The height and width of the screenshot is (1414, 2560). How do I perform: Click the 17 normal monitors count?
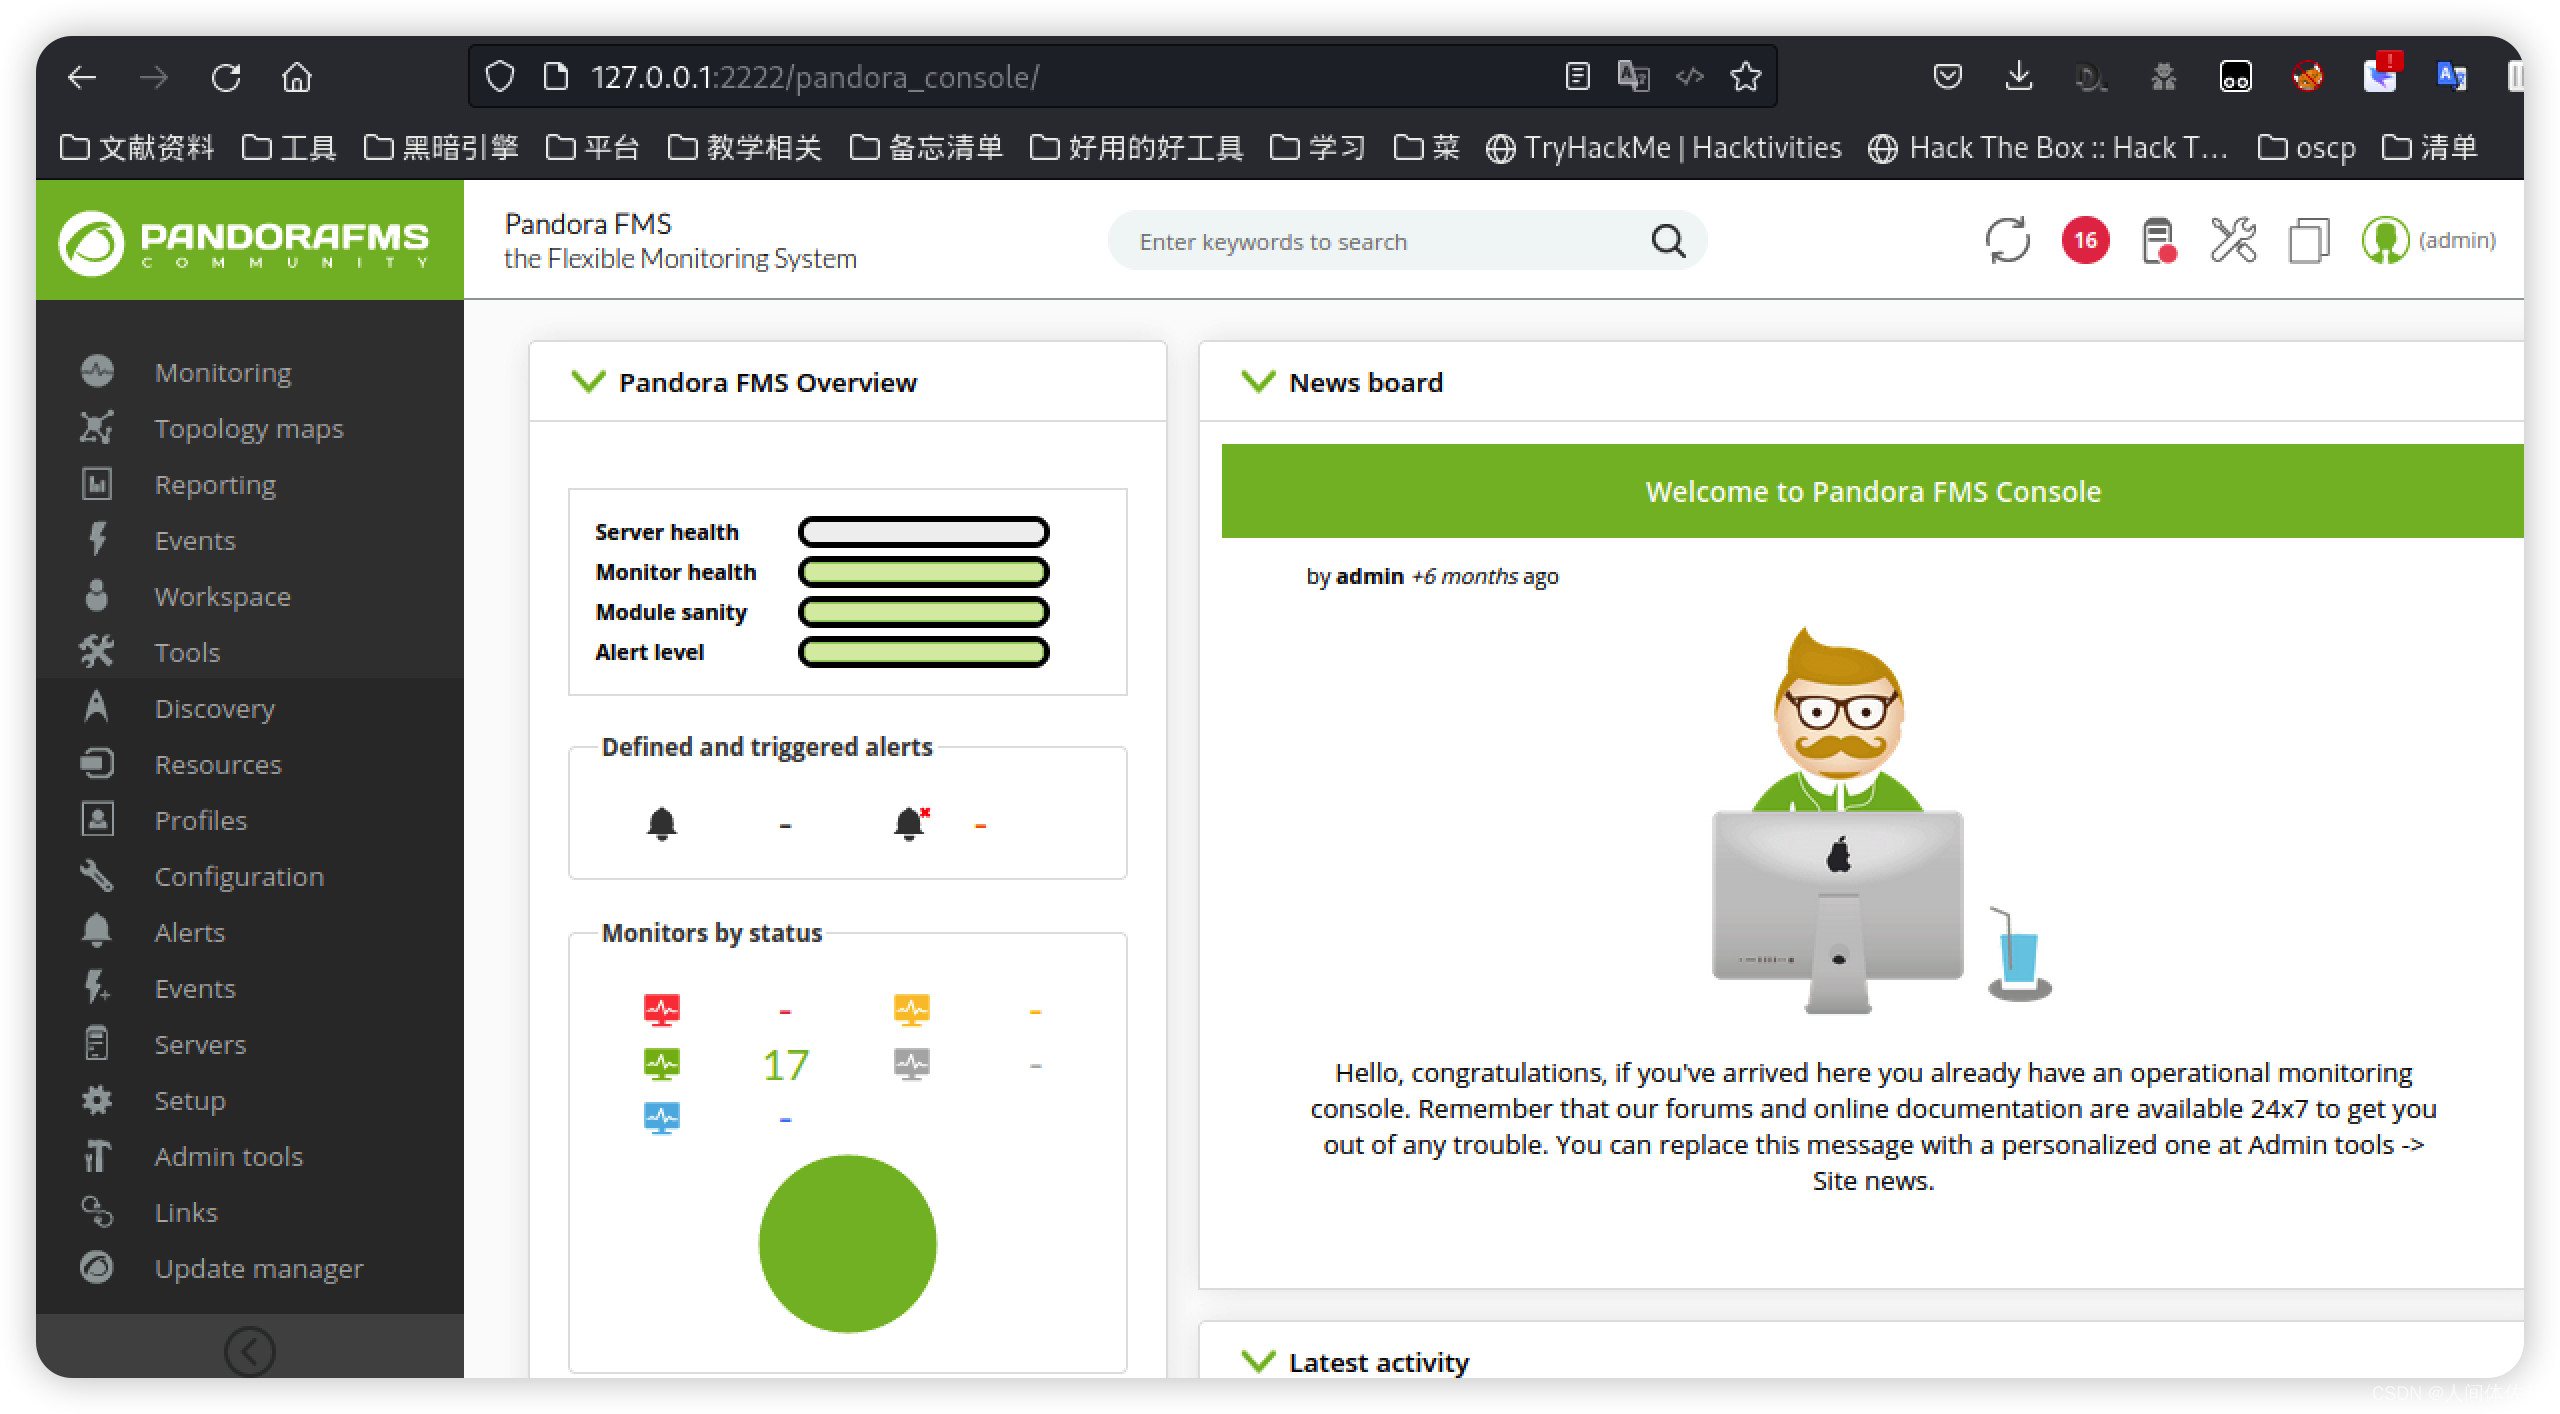click(785, 1066)
